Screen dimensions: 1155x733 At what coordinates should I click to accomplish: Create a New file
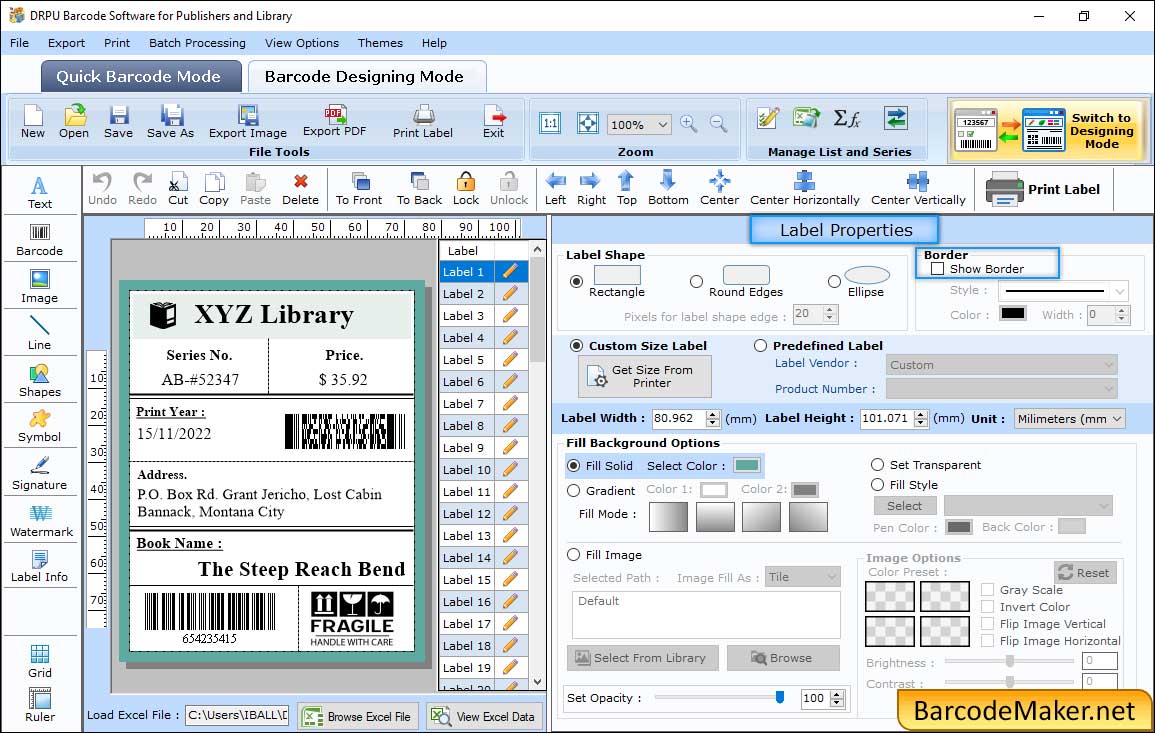point(33,122)
